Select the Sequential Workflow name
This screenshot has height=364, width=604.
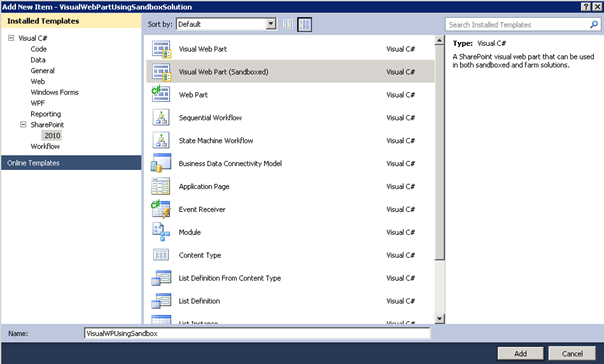pos(210,117)
